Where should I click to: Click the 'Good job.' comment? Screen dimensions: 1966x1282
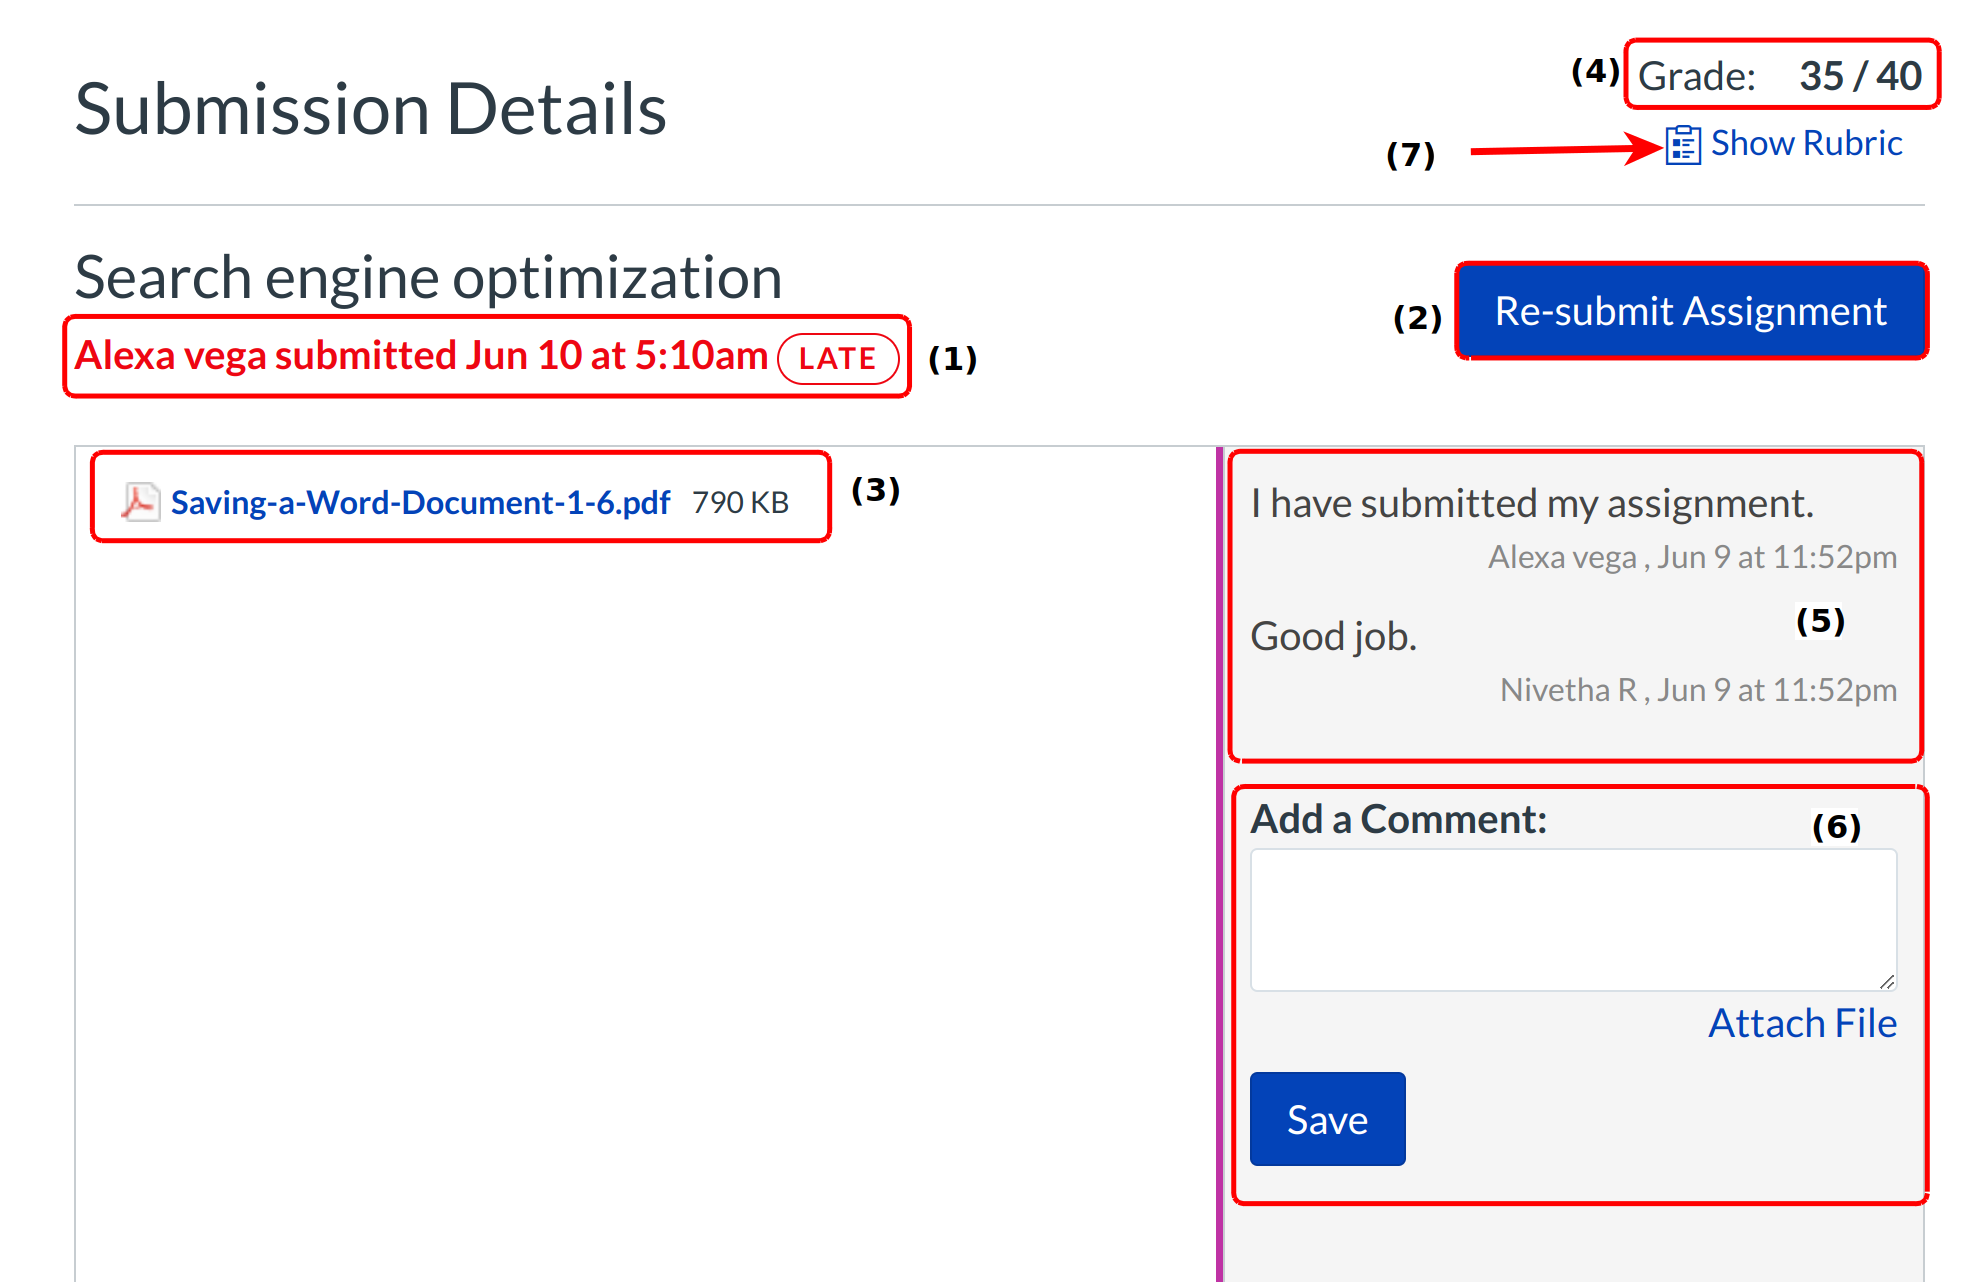coord(1333,636)
